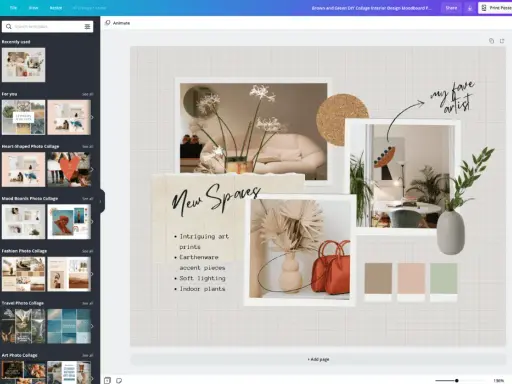Show more Fashion Photo Collage templates arrow
512x384 pixels.
tap(92, 274)
